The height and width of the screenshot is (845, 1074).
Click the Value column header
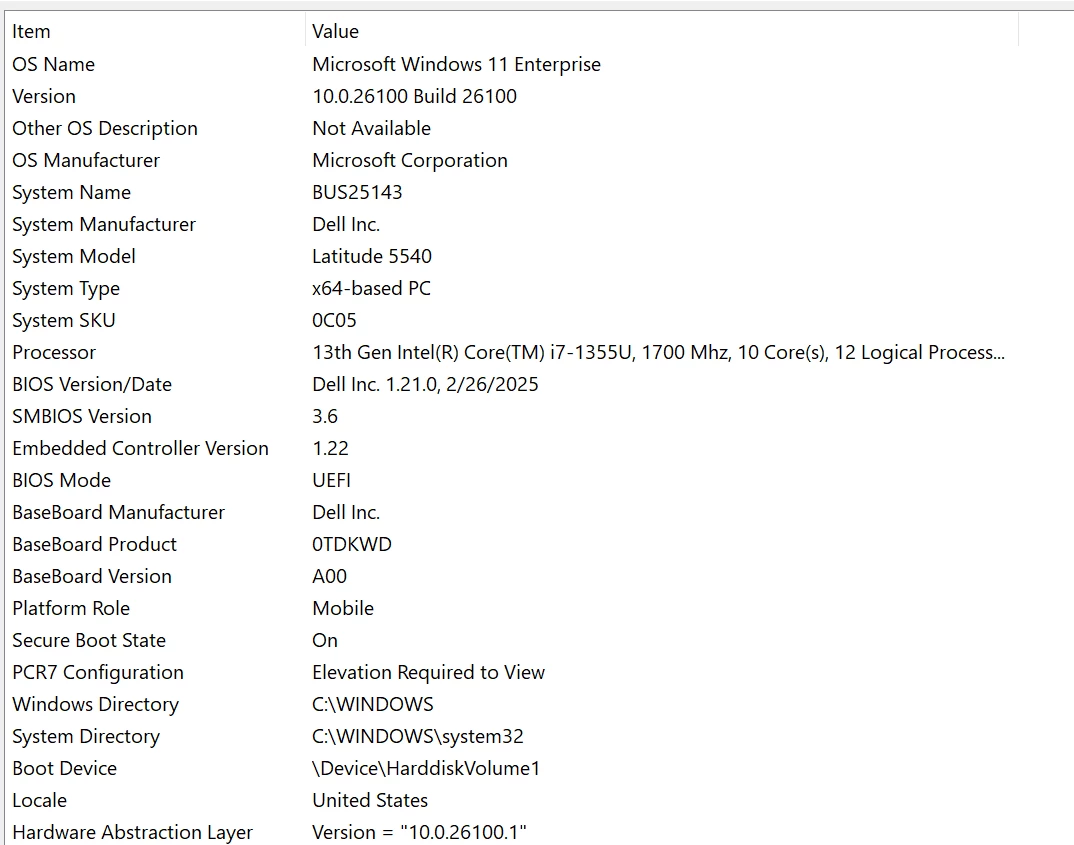[x=662, y=31]
